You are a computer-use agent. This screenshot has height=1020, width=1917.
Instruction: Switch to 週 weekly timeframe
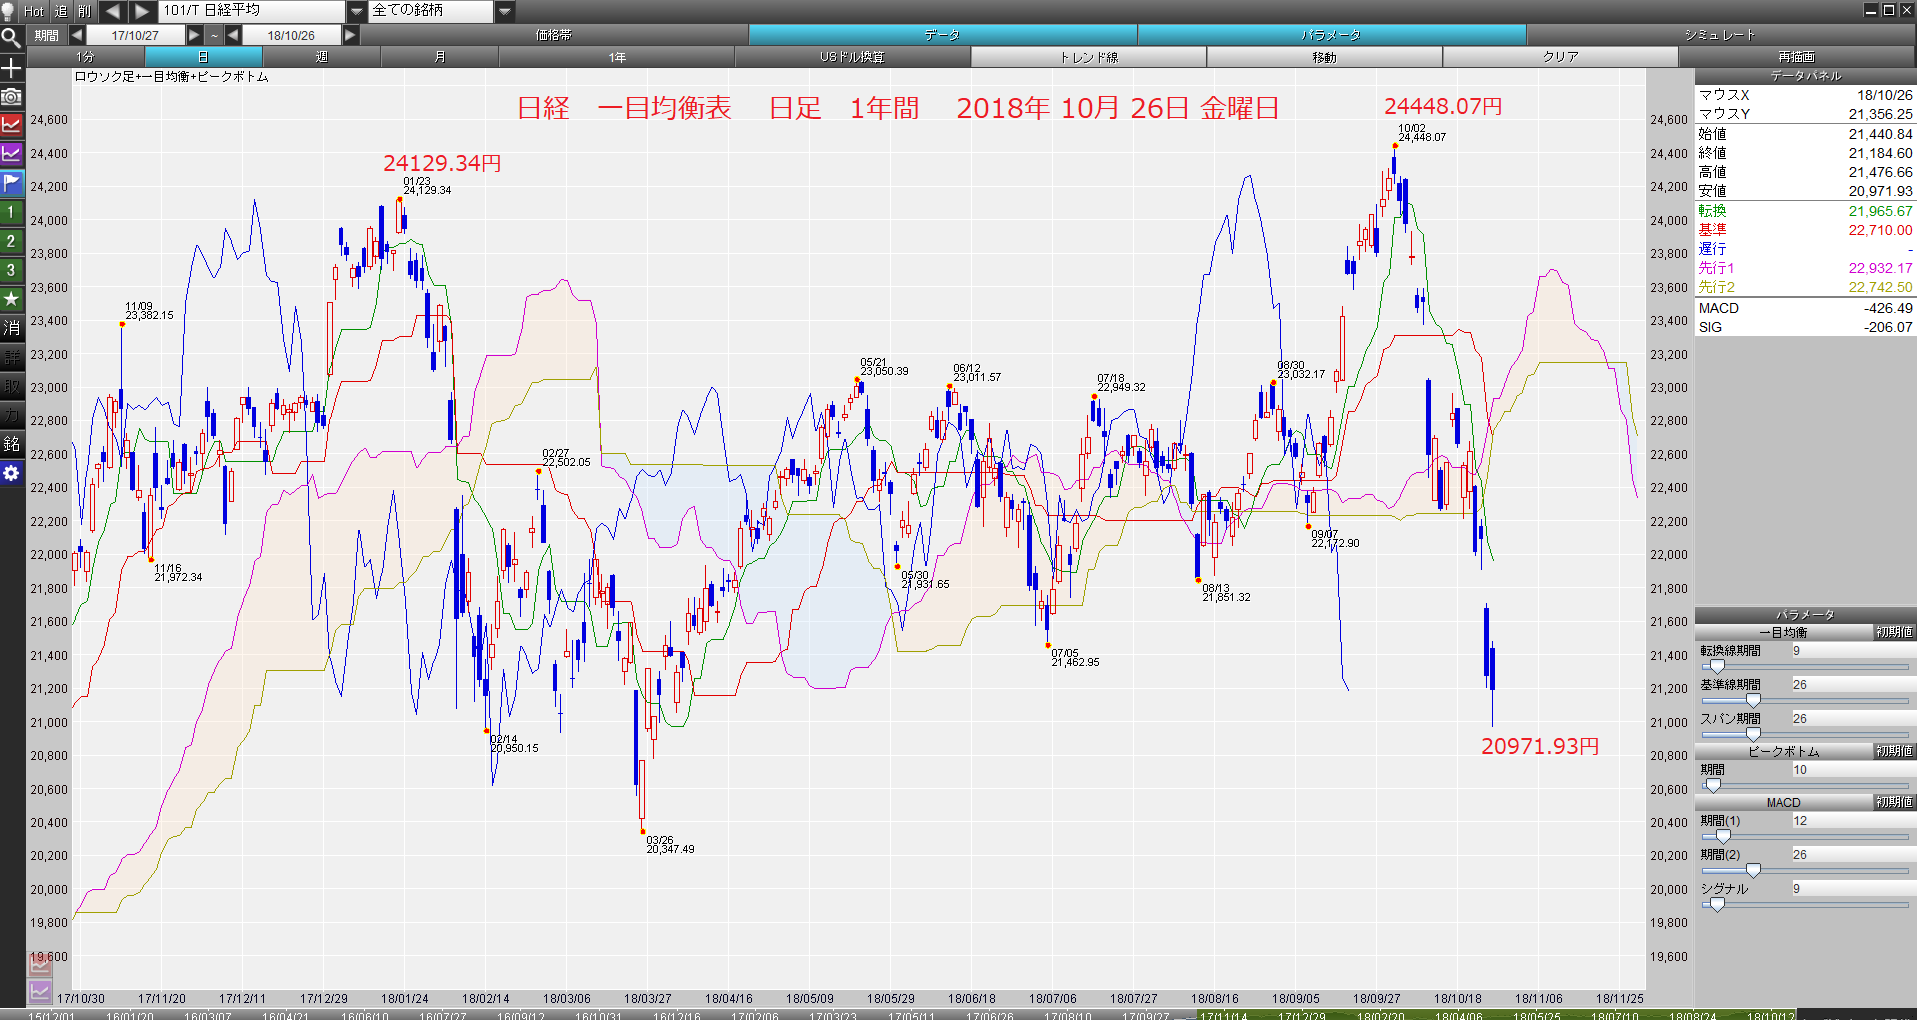(x=321, y=57)
